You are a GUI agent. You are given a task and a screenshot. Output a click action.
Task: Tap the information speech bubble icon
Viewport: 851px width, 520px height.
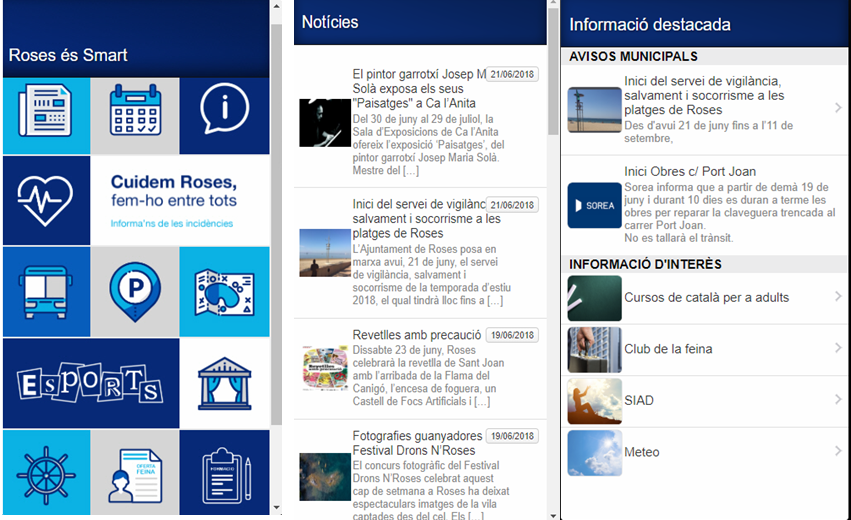[x=224, y=115]
